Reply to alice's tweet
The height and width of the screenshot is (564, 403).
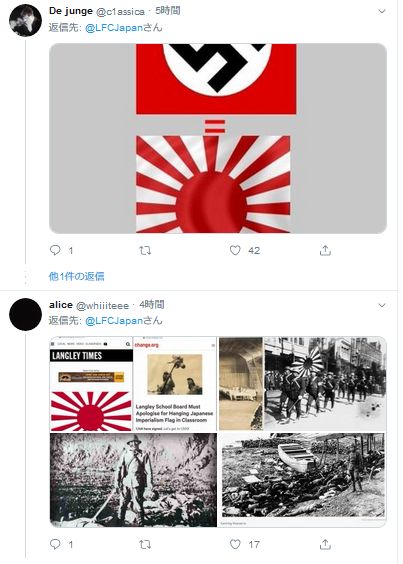[55, 544]
